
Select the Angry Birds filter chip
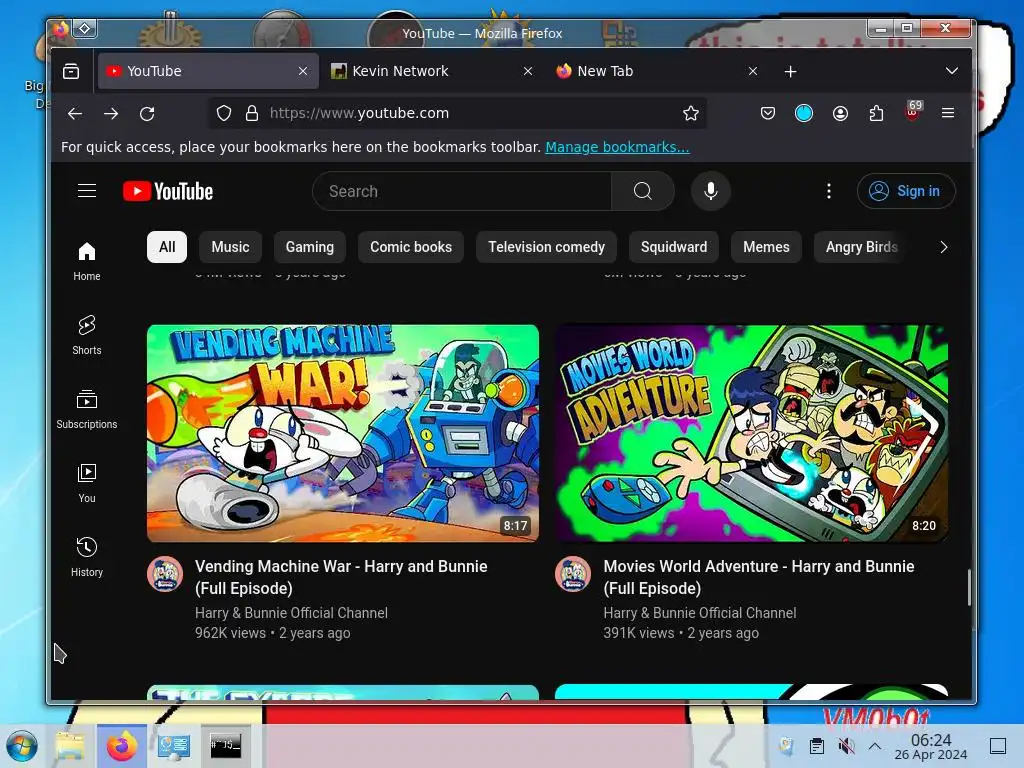click(861, 247)
